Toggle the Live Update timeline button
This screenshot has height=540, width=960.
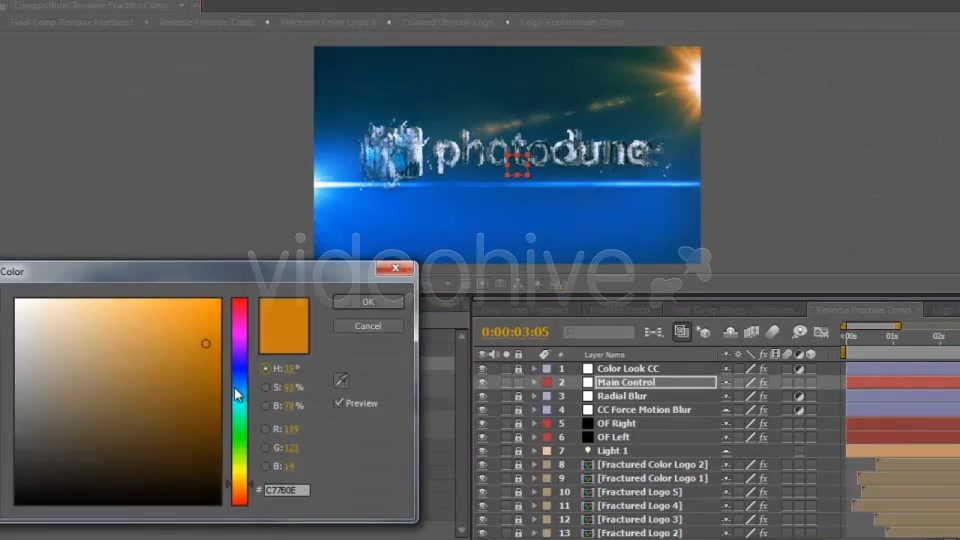tap(681, 332)
